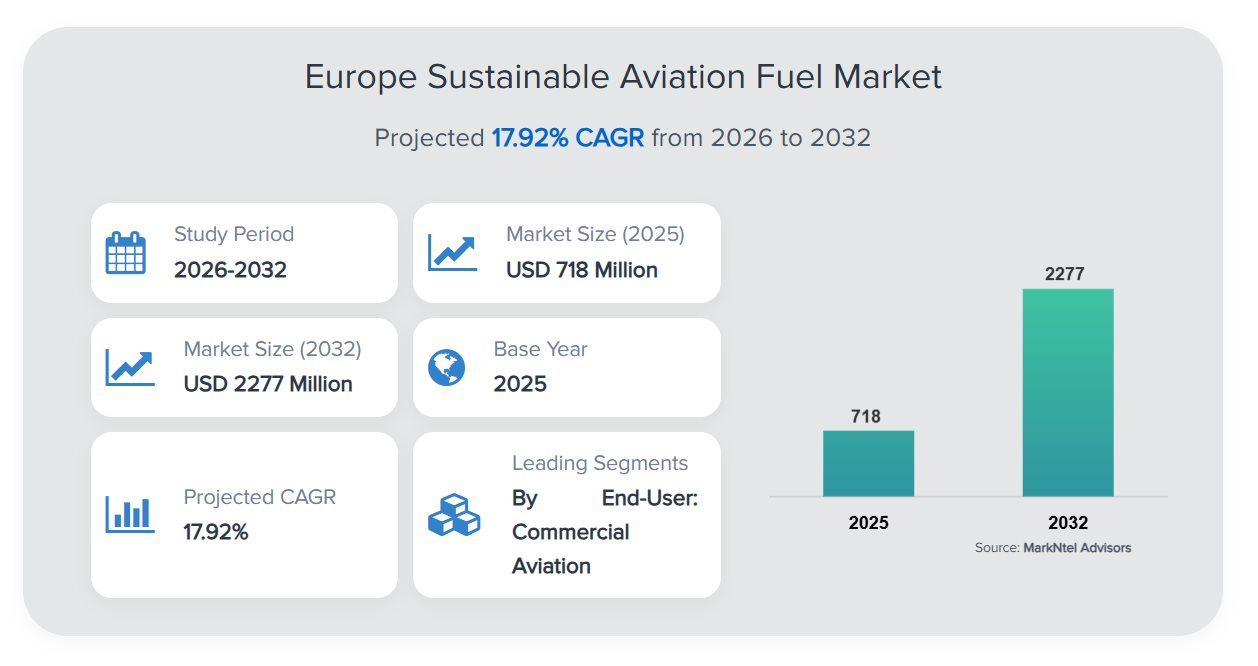
Task: Click the trend line icon for Market Size (2025)
Action: pyautogui.click(x=453, y=252)
